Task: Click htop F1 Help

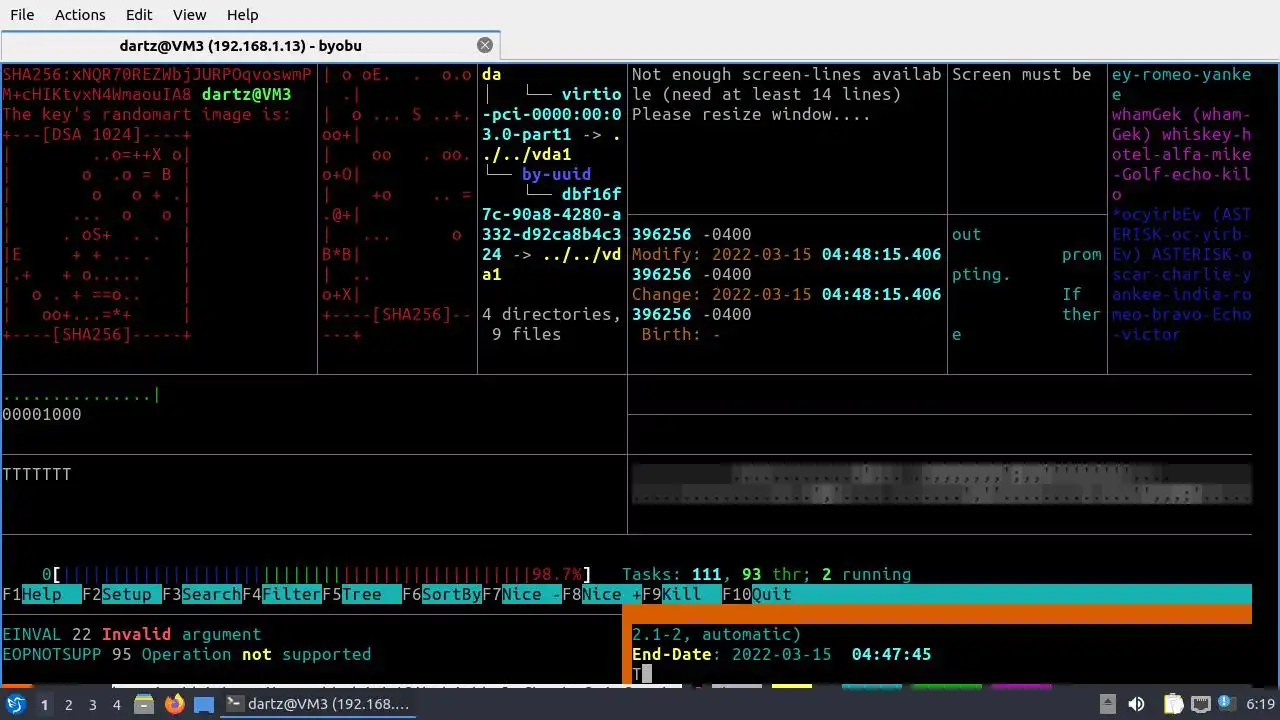Action: pos(42,594)
